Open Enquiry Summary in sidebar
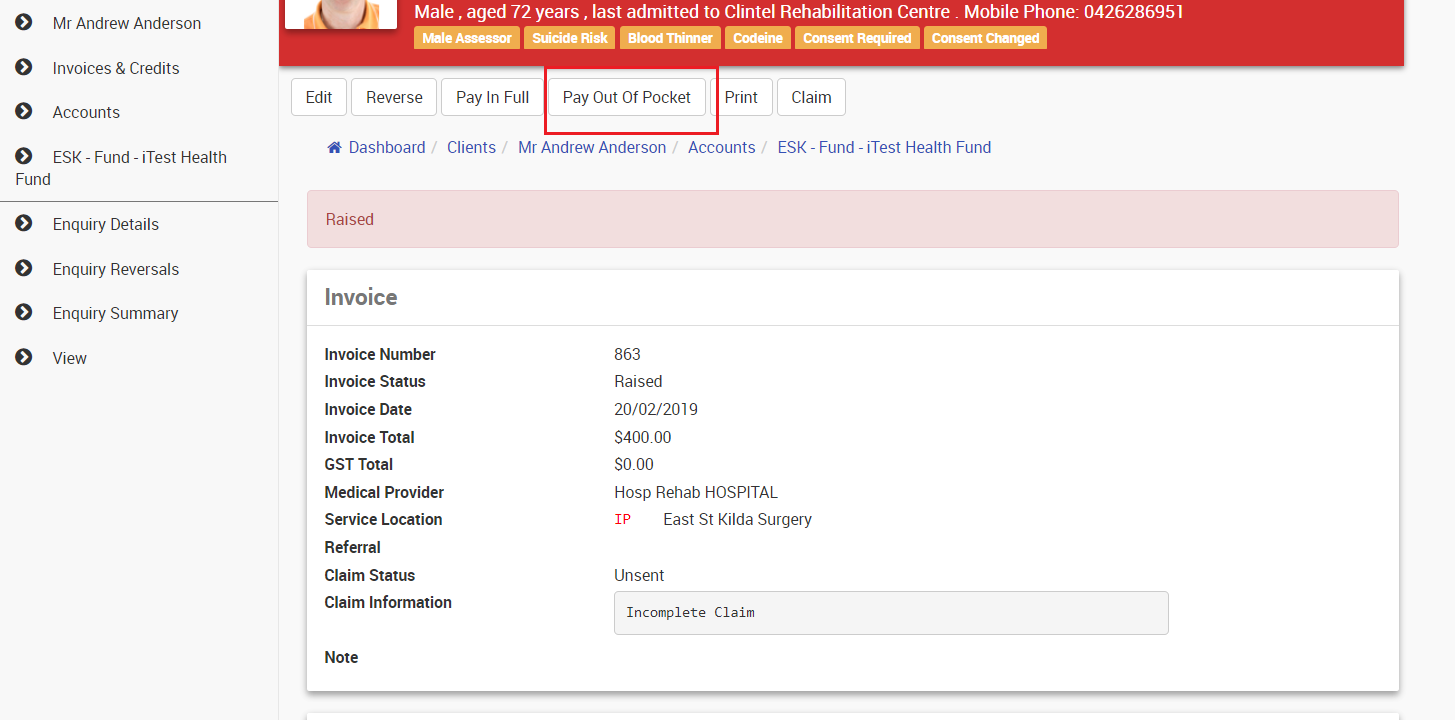This screenshot has width=1455, height=720. (x=115, y=313)
